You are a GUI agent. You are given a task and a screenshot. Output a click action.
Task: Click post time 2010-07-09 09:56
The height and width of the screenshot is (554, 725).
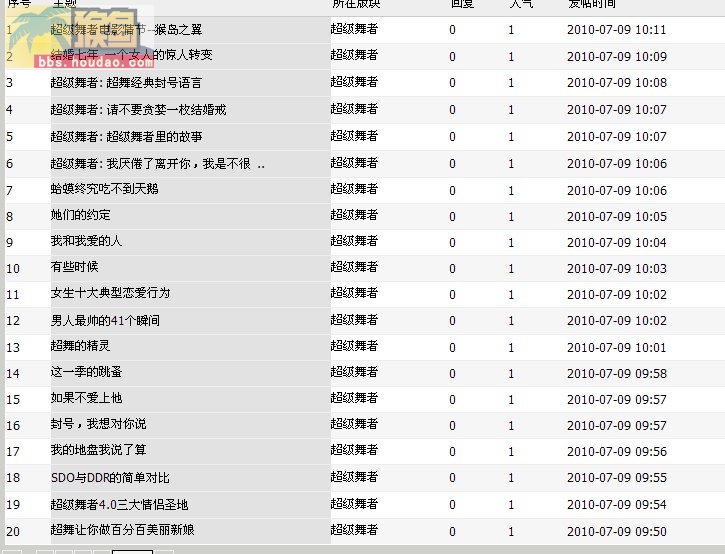pos(617,451)
